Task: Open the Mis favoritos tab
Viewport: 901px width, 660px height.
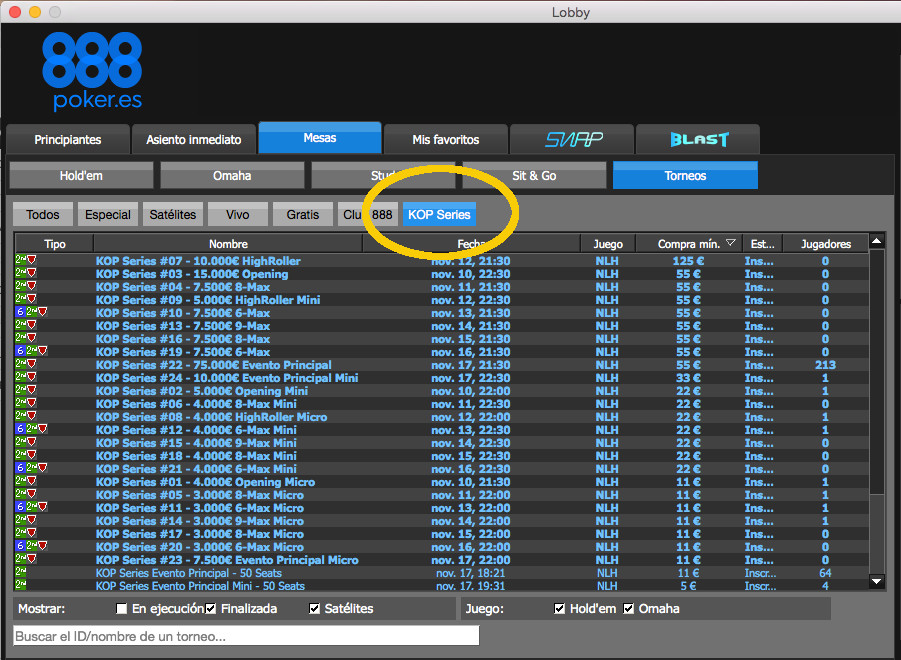Action: [446, 139]
